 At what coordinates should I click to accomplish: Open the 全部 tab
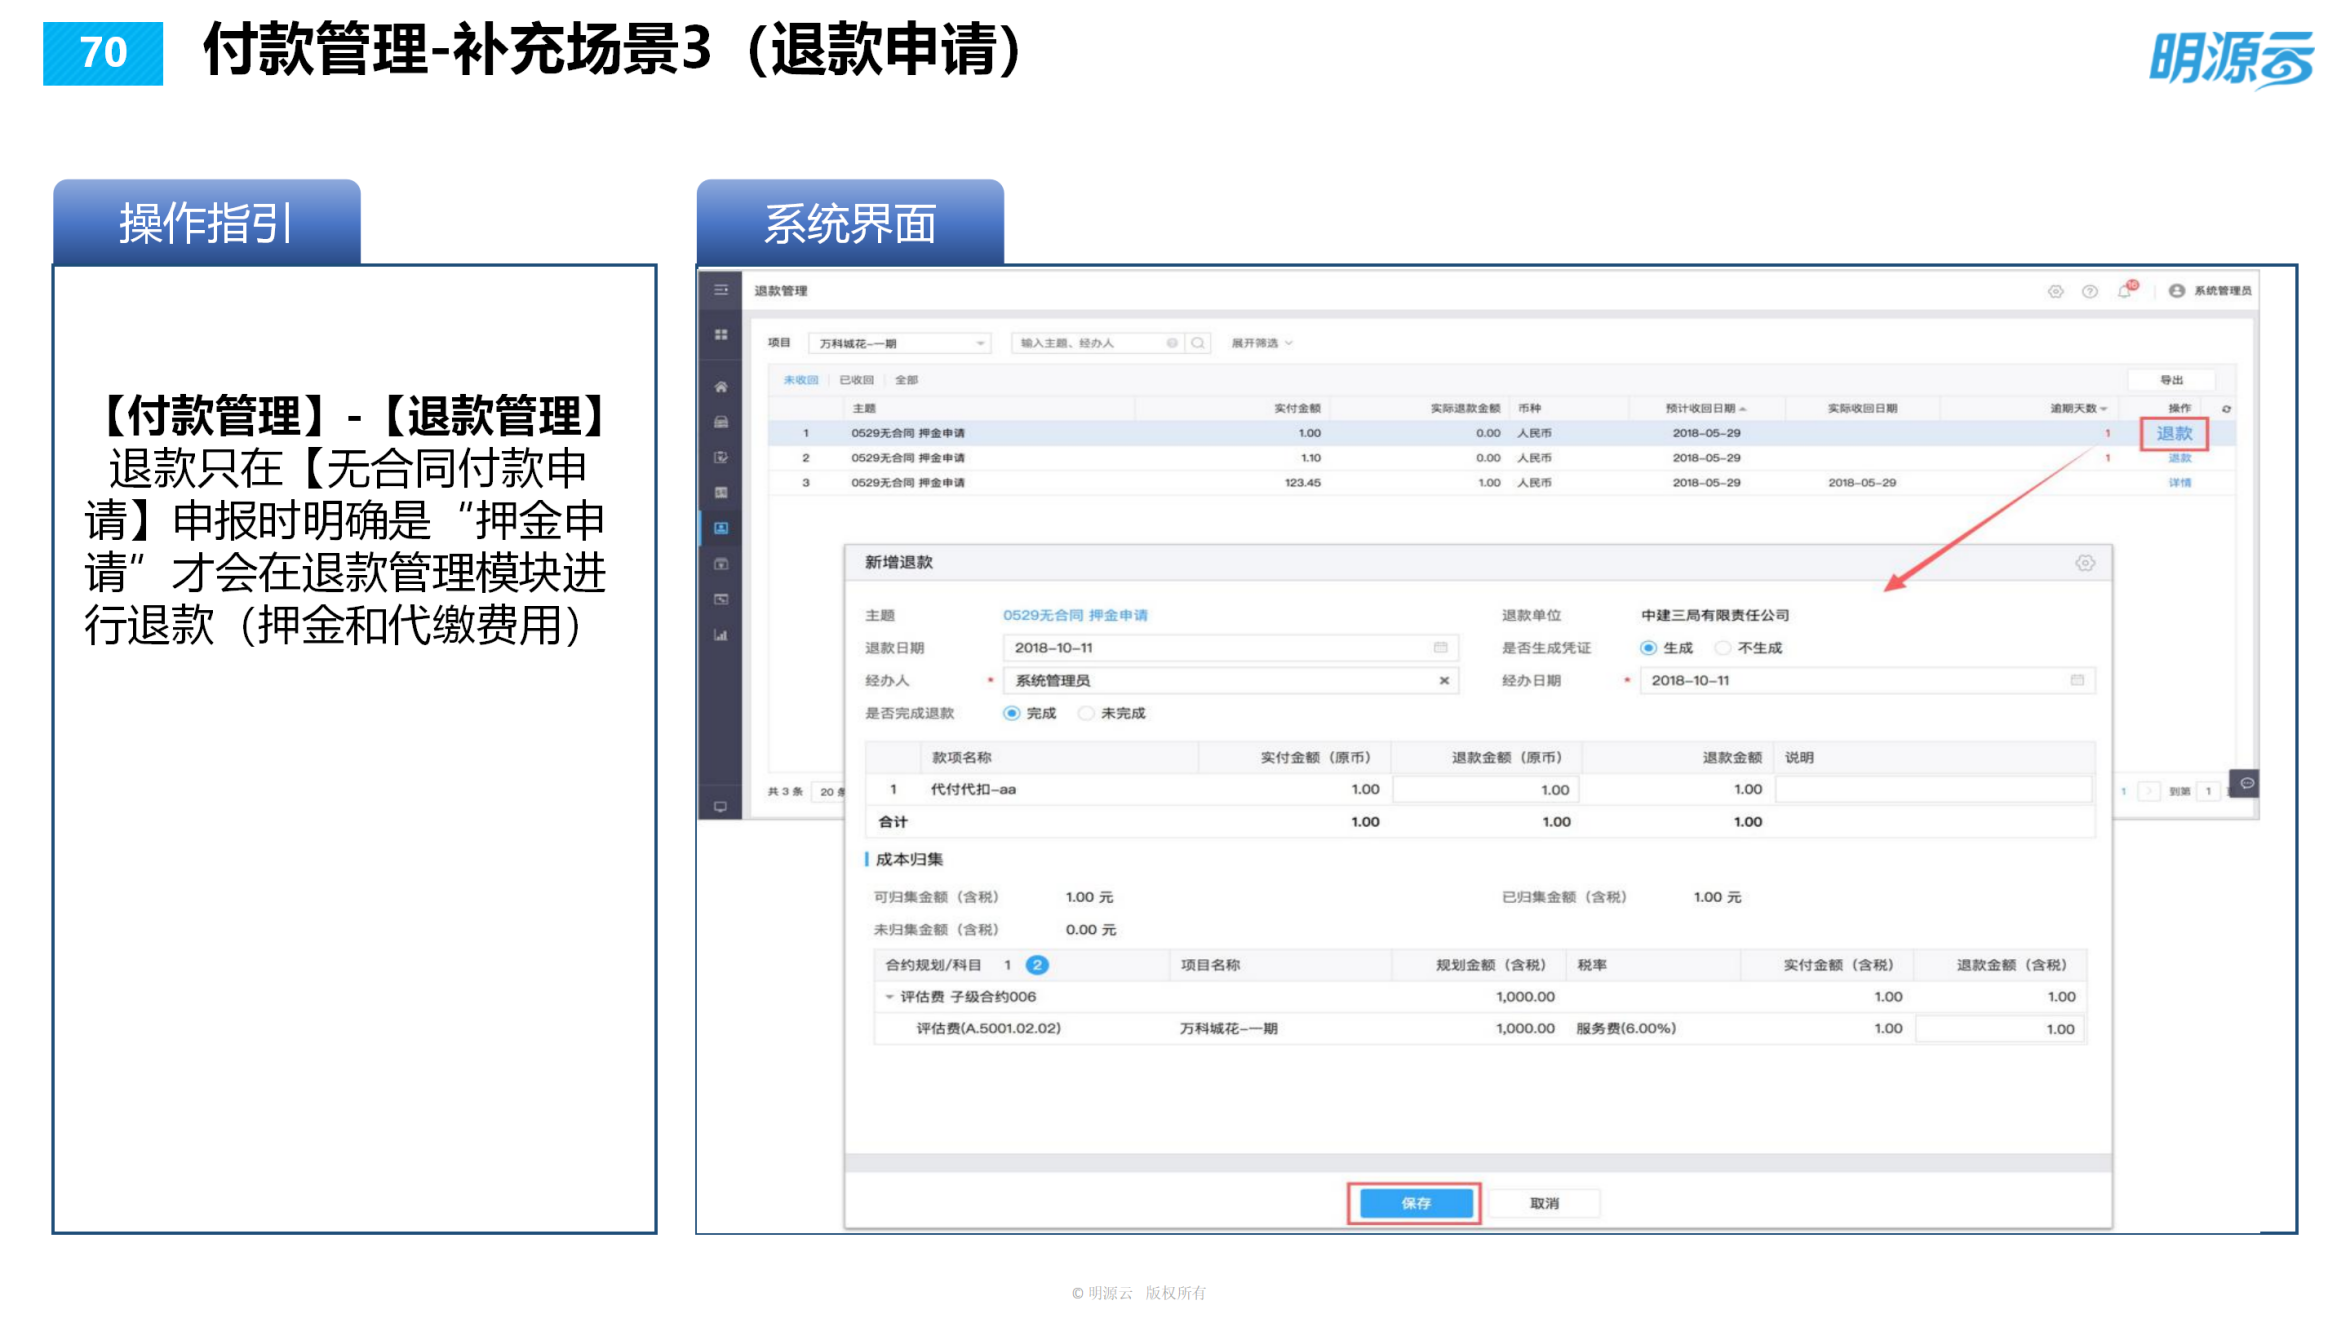(906, 379)
